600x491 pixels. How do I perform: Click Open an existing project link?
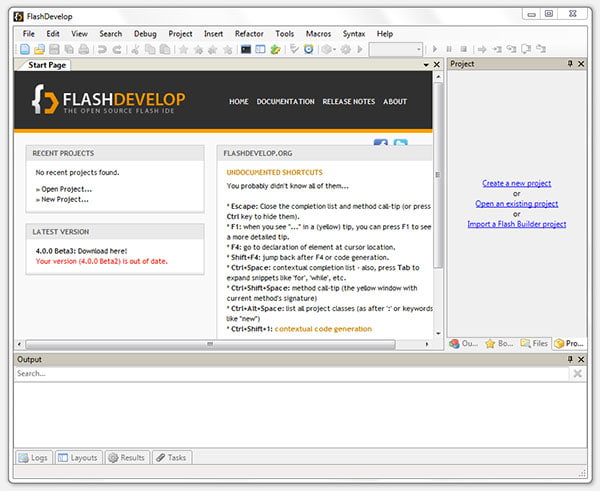(x=517, y=204)
